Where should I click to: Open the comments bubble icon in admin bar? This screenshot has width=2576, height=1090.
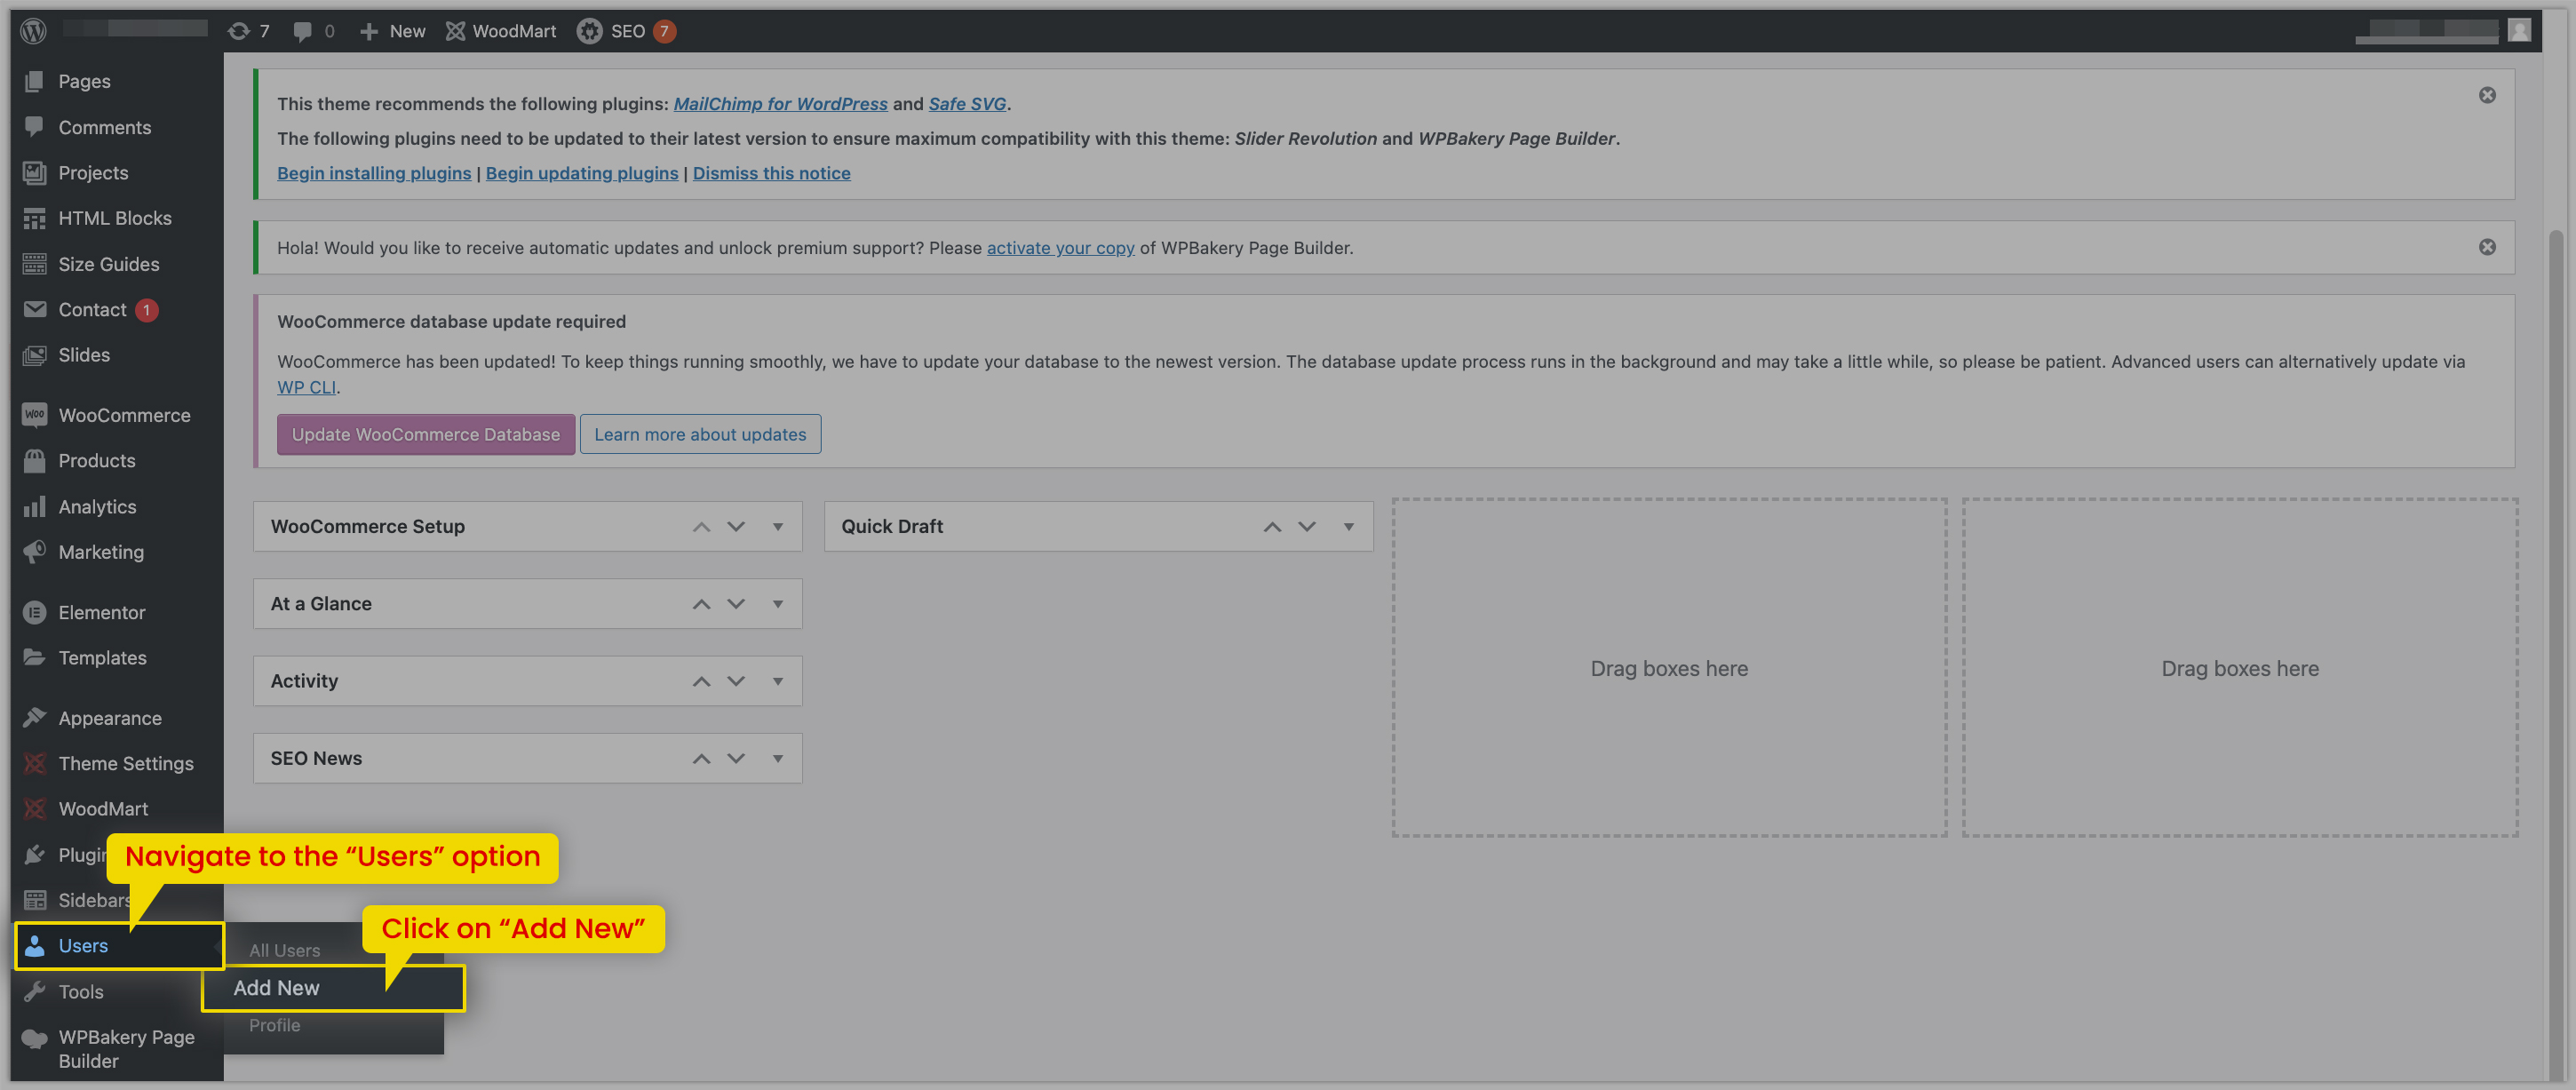302,31
